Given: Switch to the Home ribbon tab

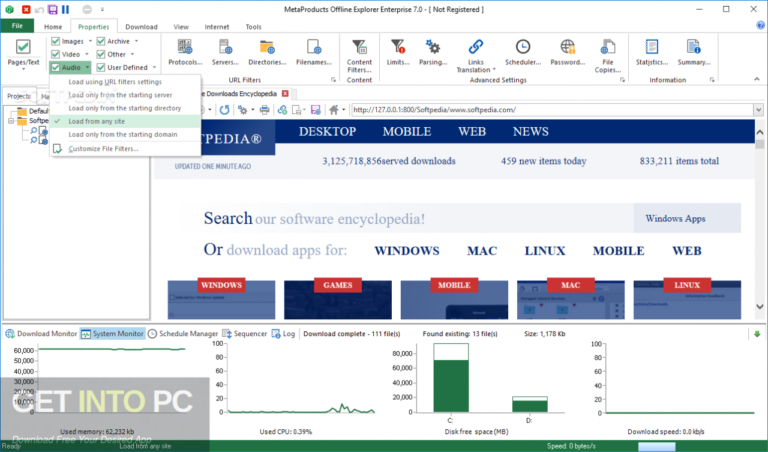Looking at the screenshot, I should (x=53, y=27).
